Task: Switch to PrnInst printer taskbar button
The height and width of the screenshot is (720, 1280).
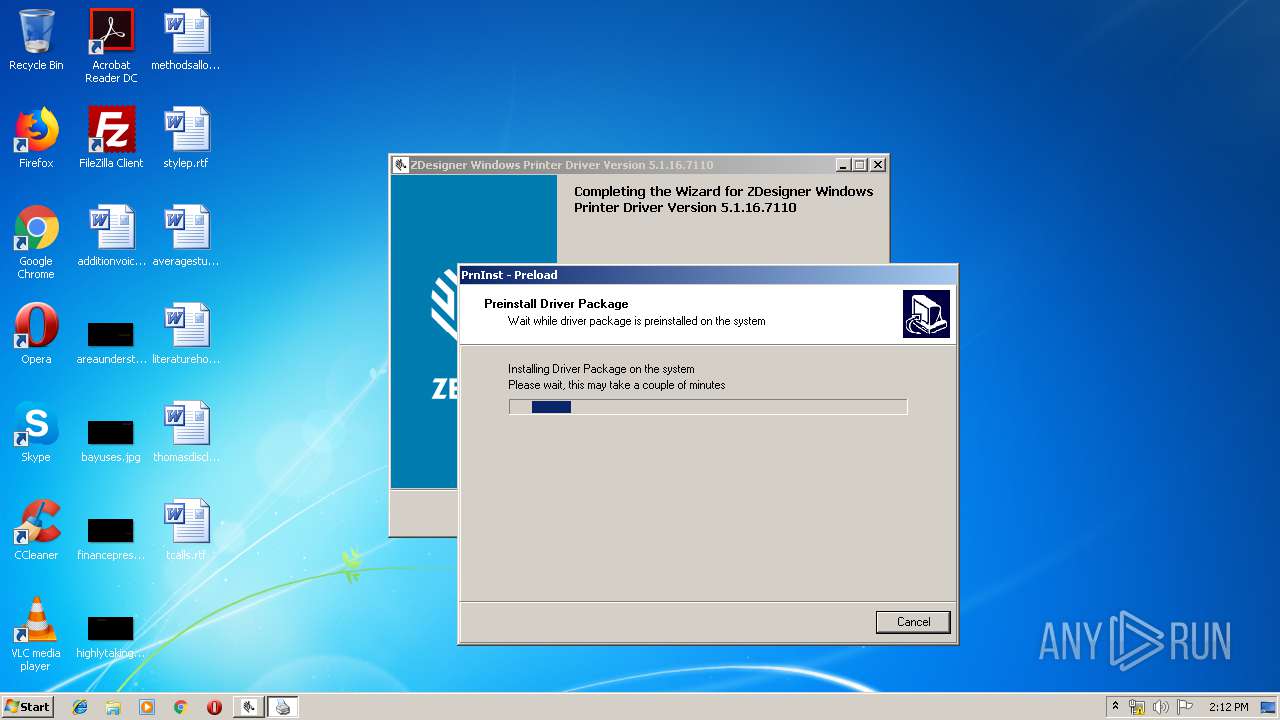Action: pos(283,707)
